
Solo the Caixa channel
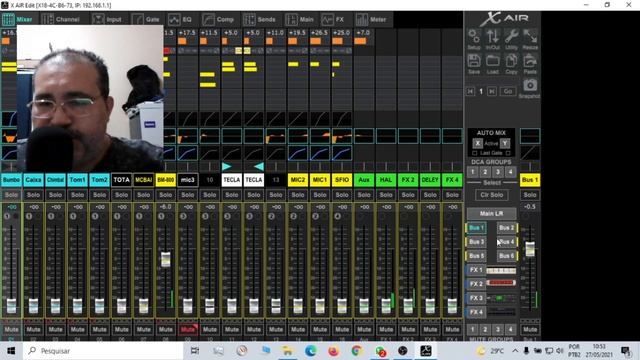pyautogui.click(x=33, y=195)
